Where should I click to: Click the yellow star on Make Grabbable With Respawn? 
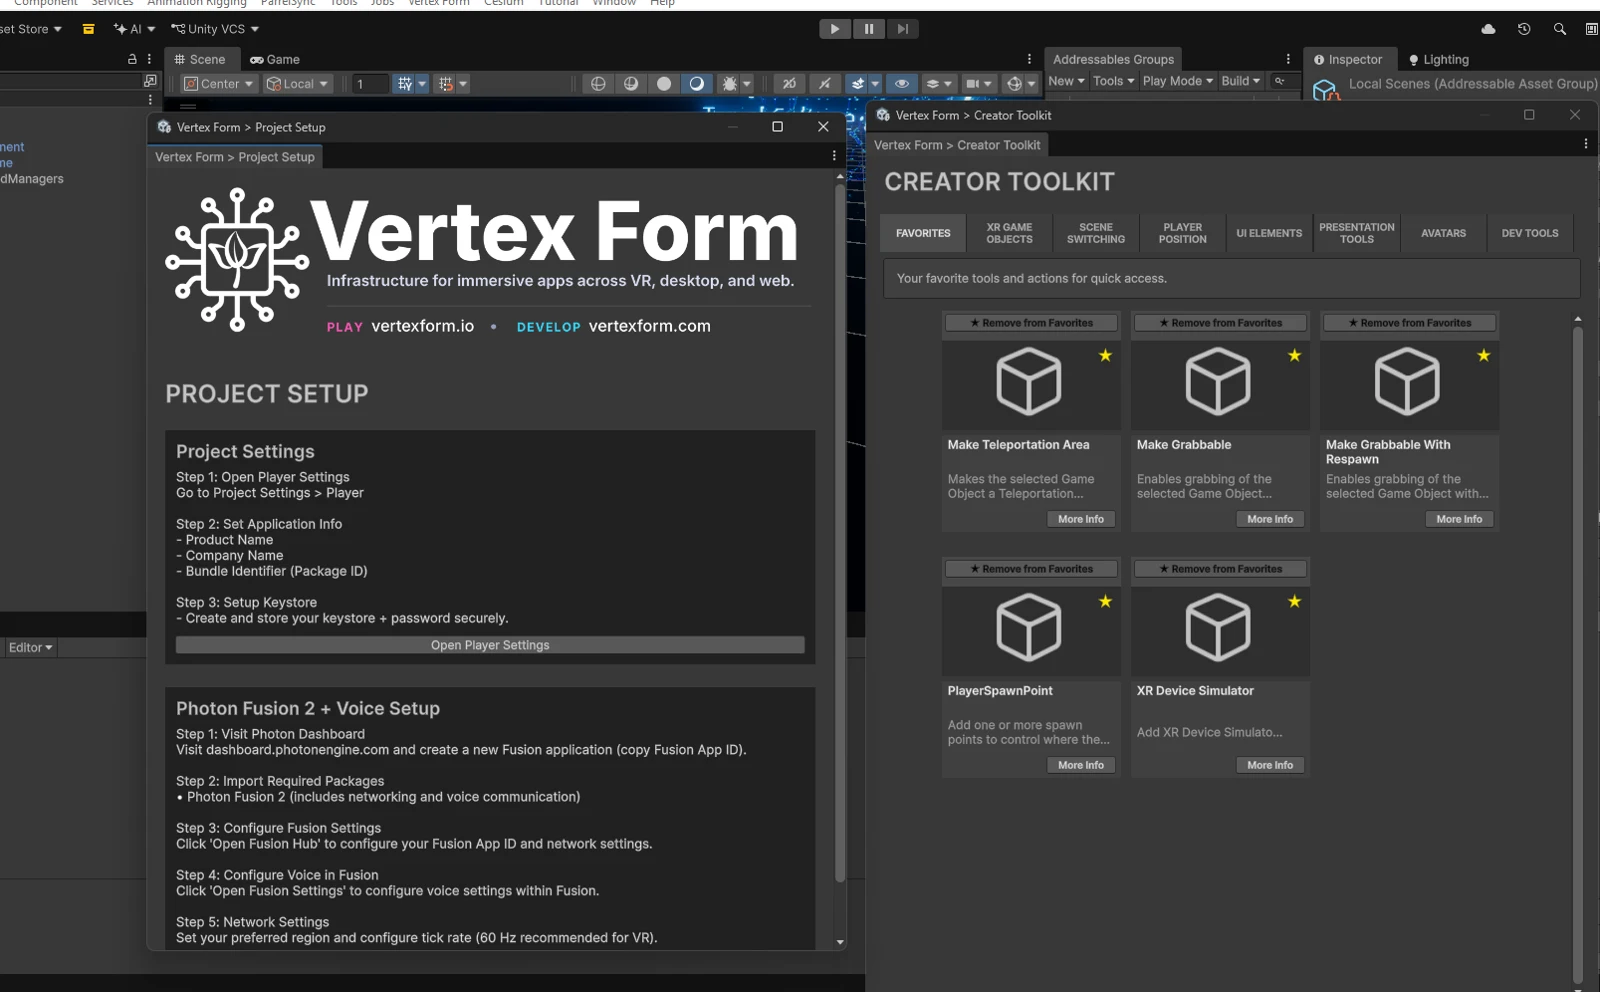click(1483, 355)
